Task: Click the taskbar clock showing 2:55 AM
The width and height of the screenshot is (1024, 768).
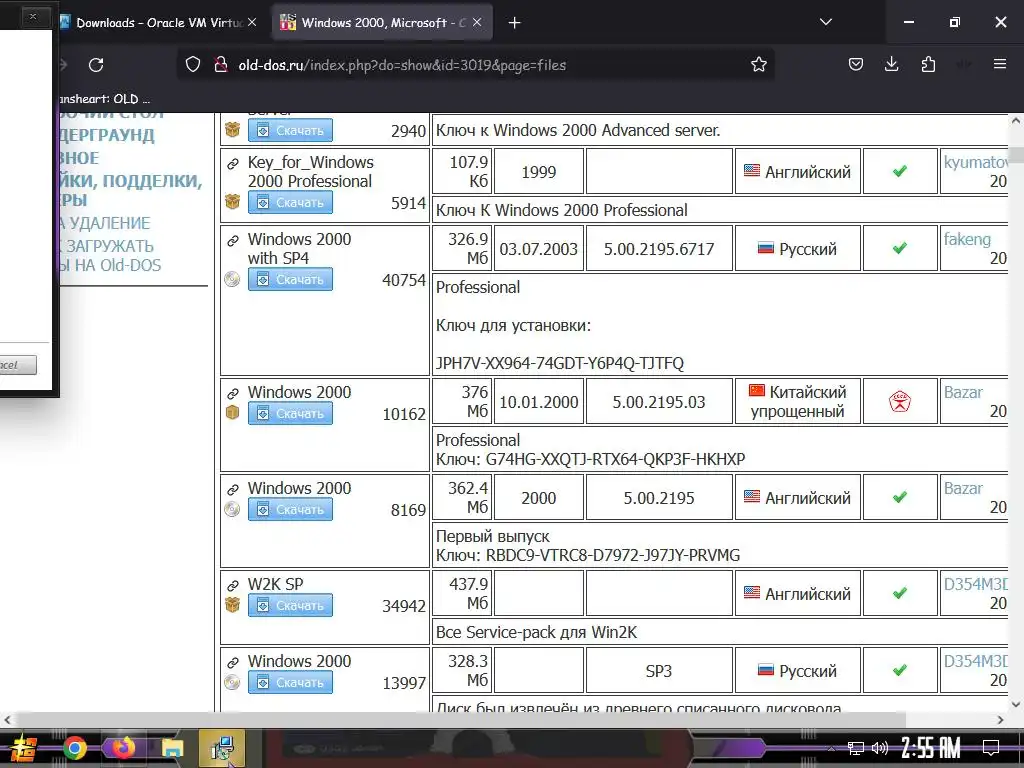Action: point(931,748)
